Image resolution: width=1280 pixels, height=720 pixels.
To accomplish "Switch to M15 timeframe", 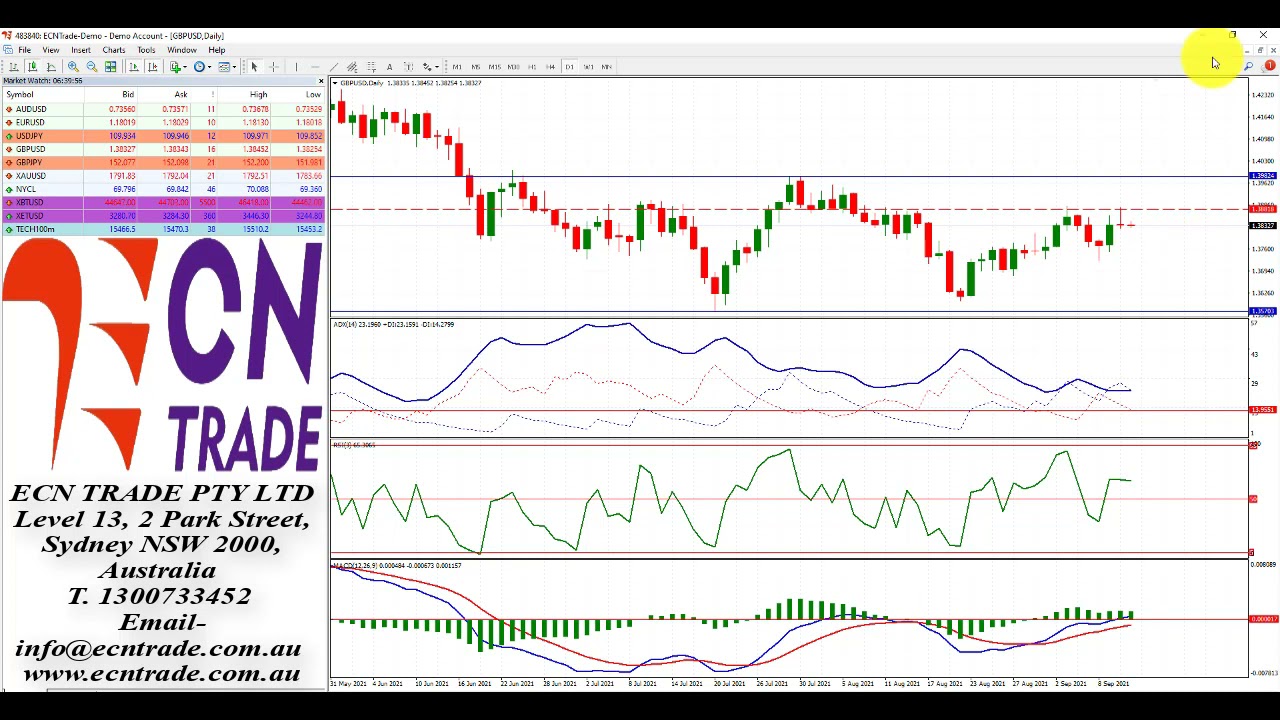I will pos(495,67).
